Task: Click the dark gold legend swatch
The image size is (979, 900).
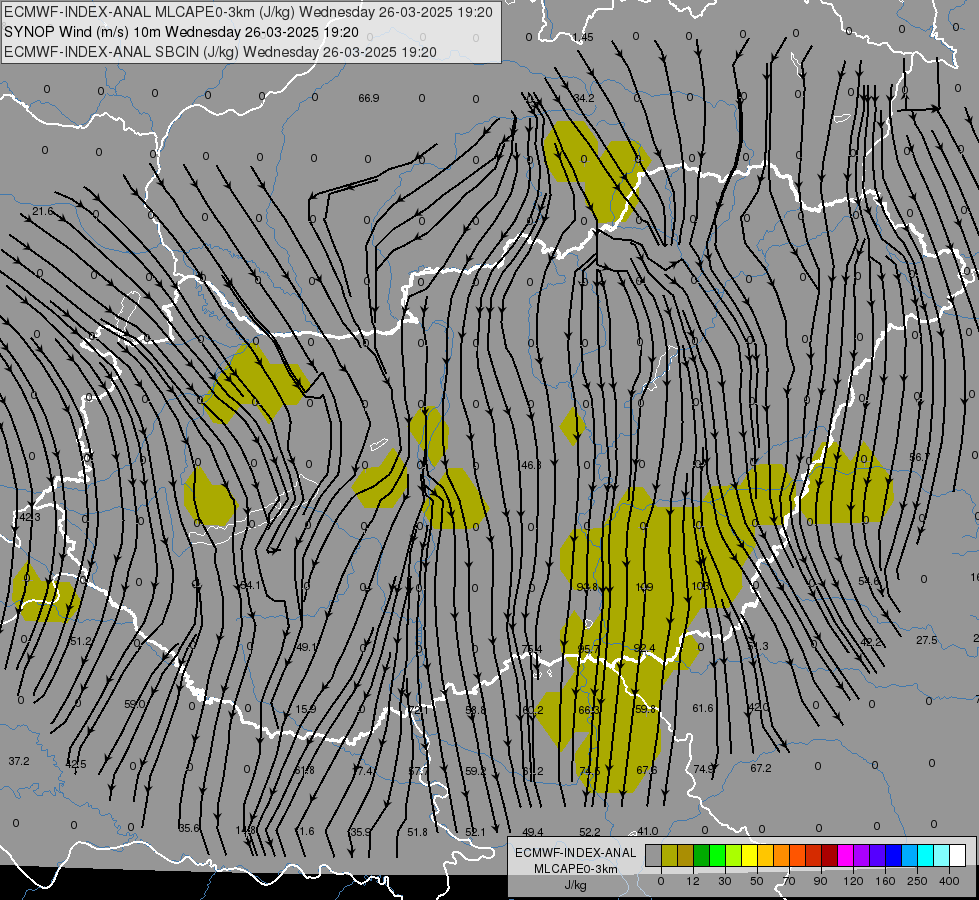Action: [x=686, y=856]
